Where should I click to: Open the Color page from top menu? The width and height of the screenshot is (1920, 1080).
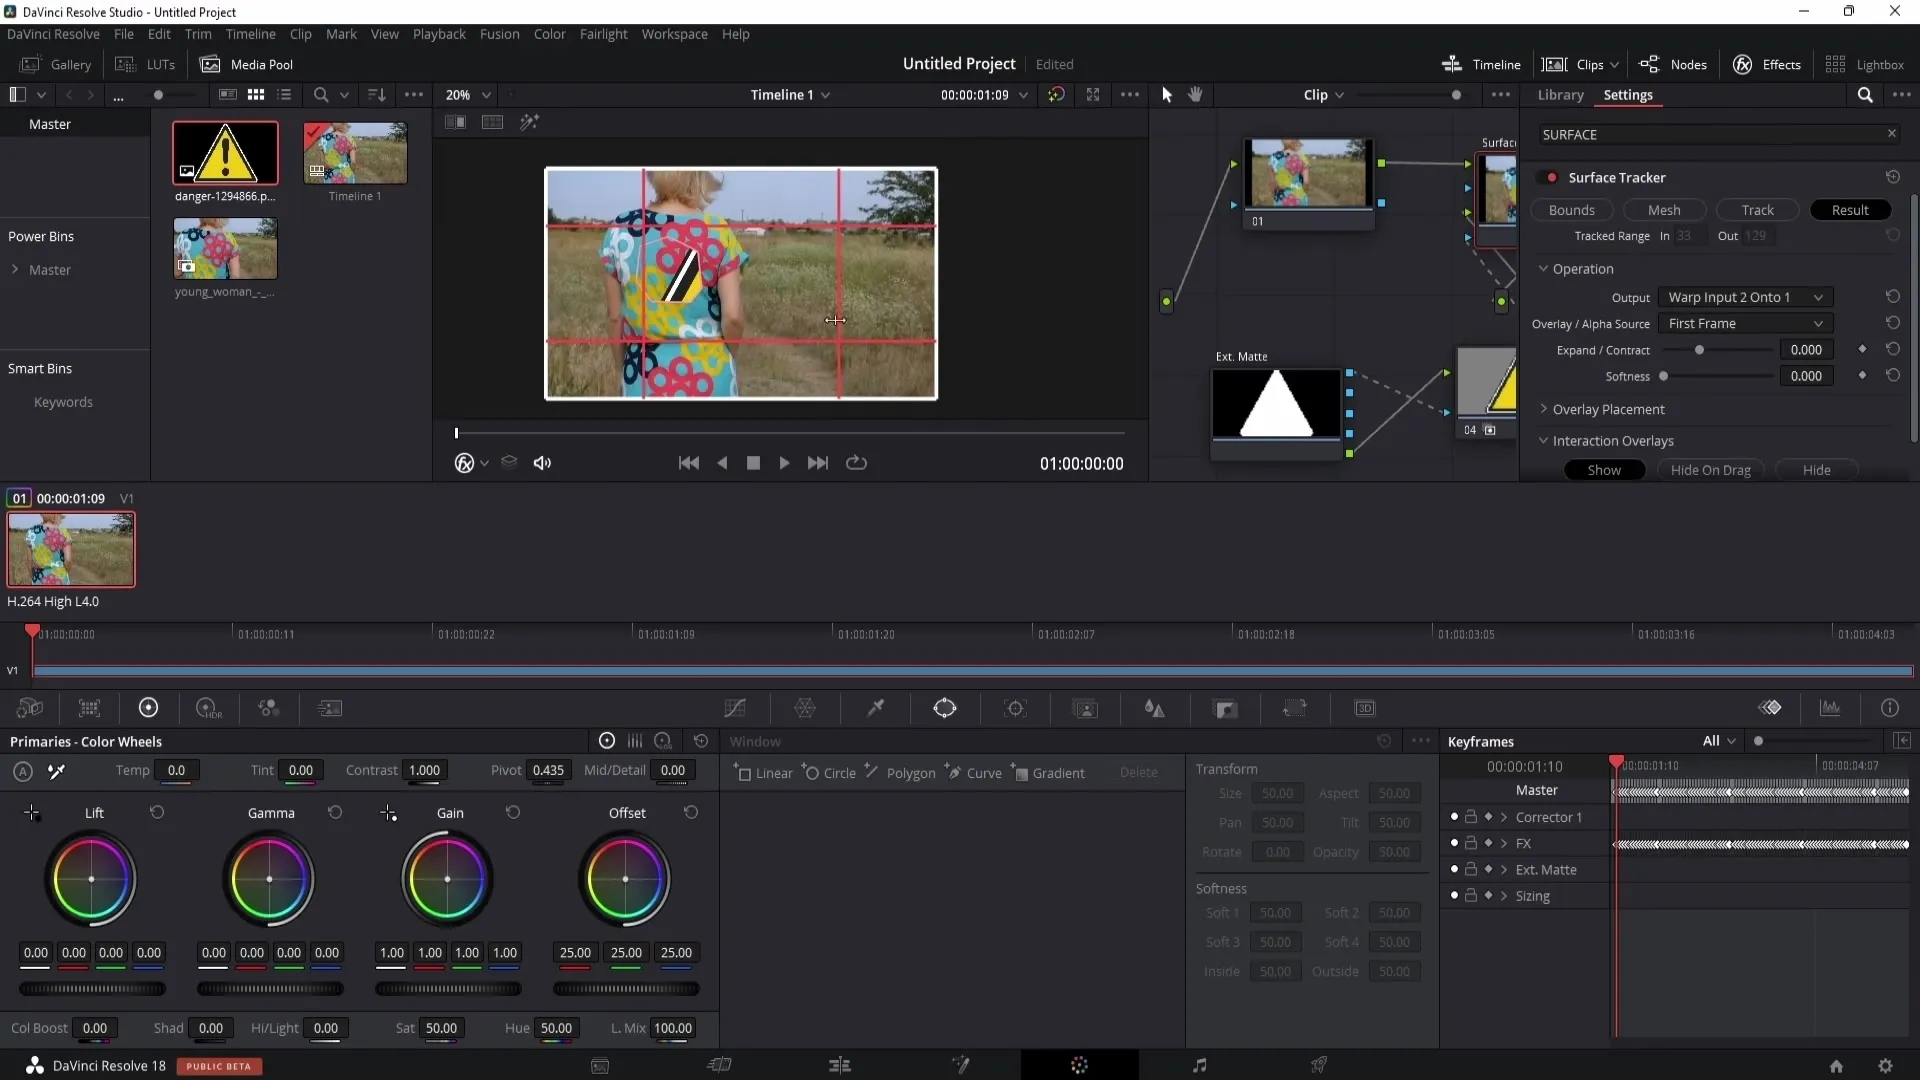click(550, 33)
